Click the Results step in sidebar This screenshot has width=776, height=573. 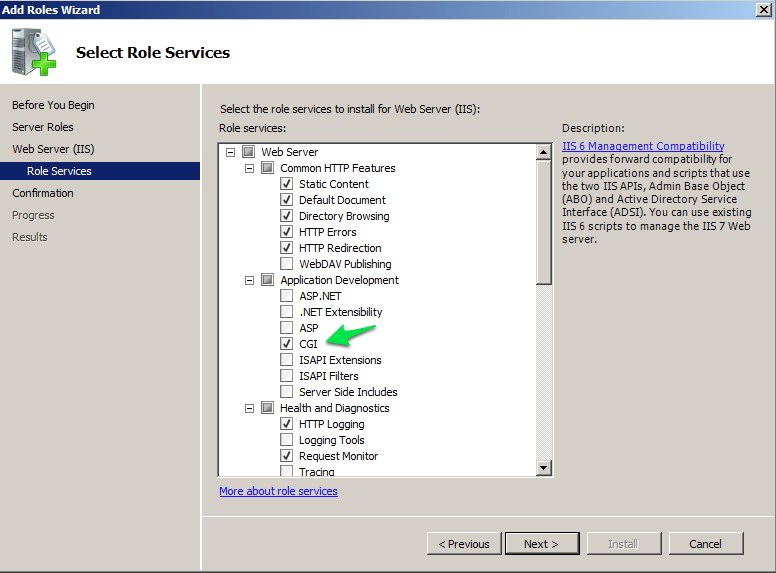pyautogui.click(x=30, y=237)
